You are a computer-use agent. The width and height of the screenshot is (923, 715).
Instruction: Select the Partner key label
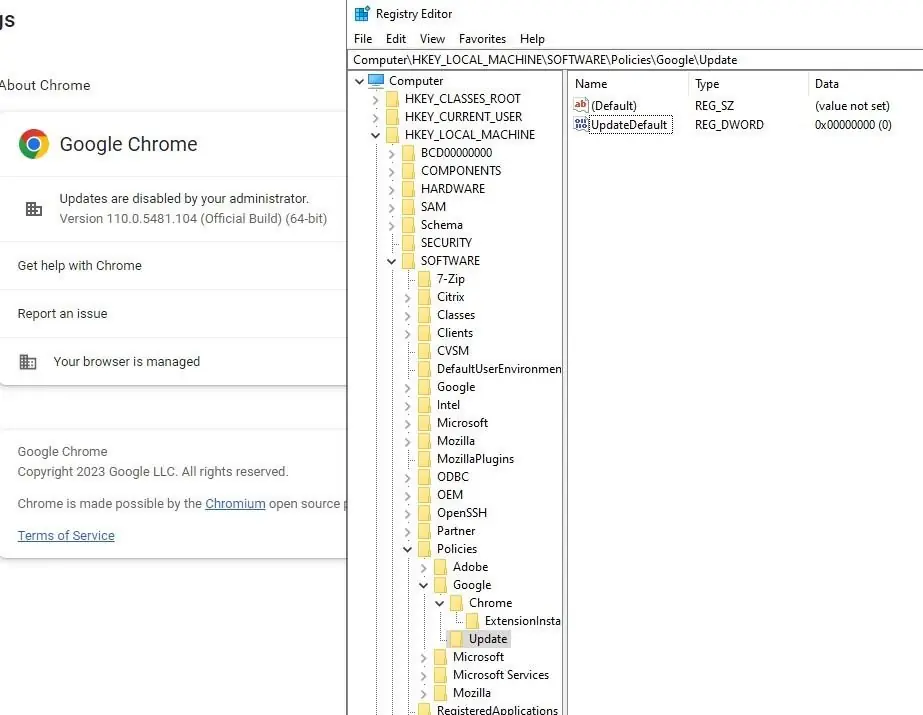[x=456, y=531]
